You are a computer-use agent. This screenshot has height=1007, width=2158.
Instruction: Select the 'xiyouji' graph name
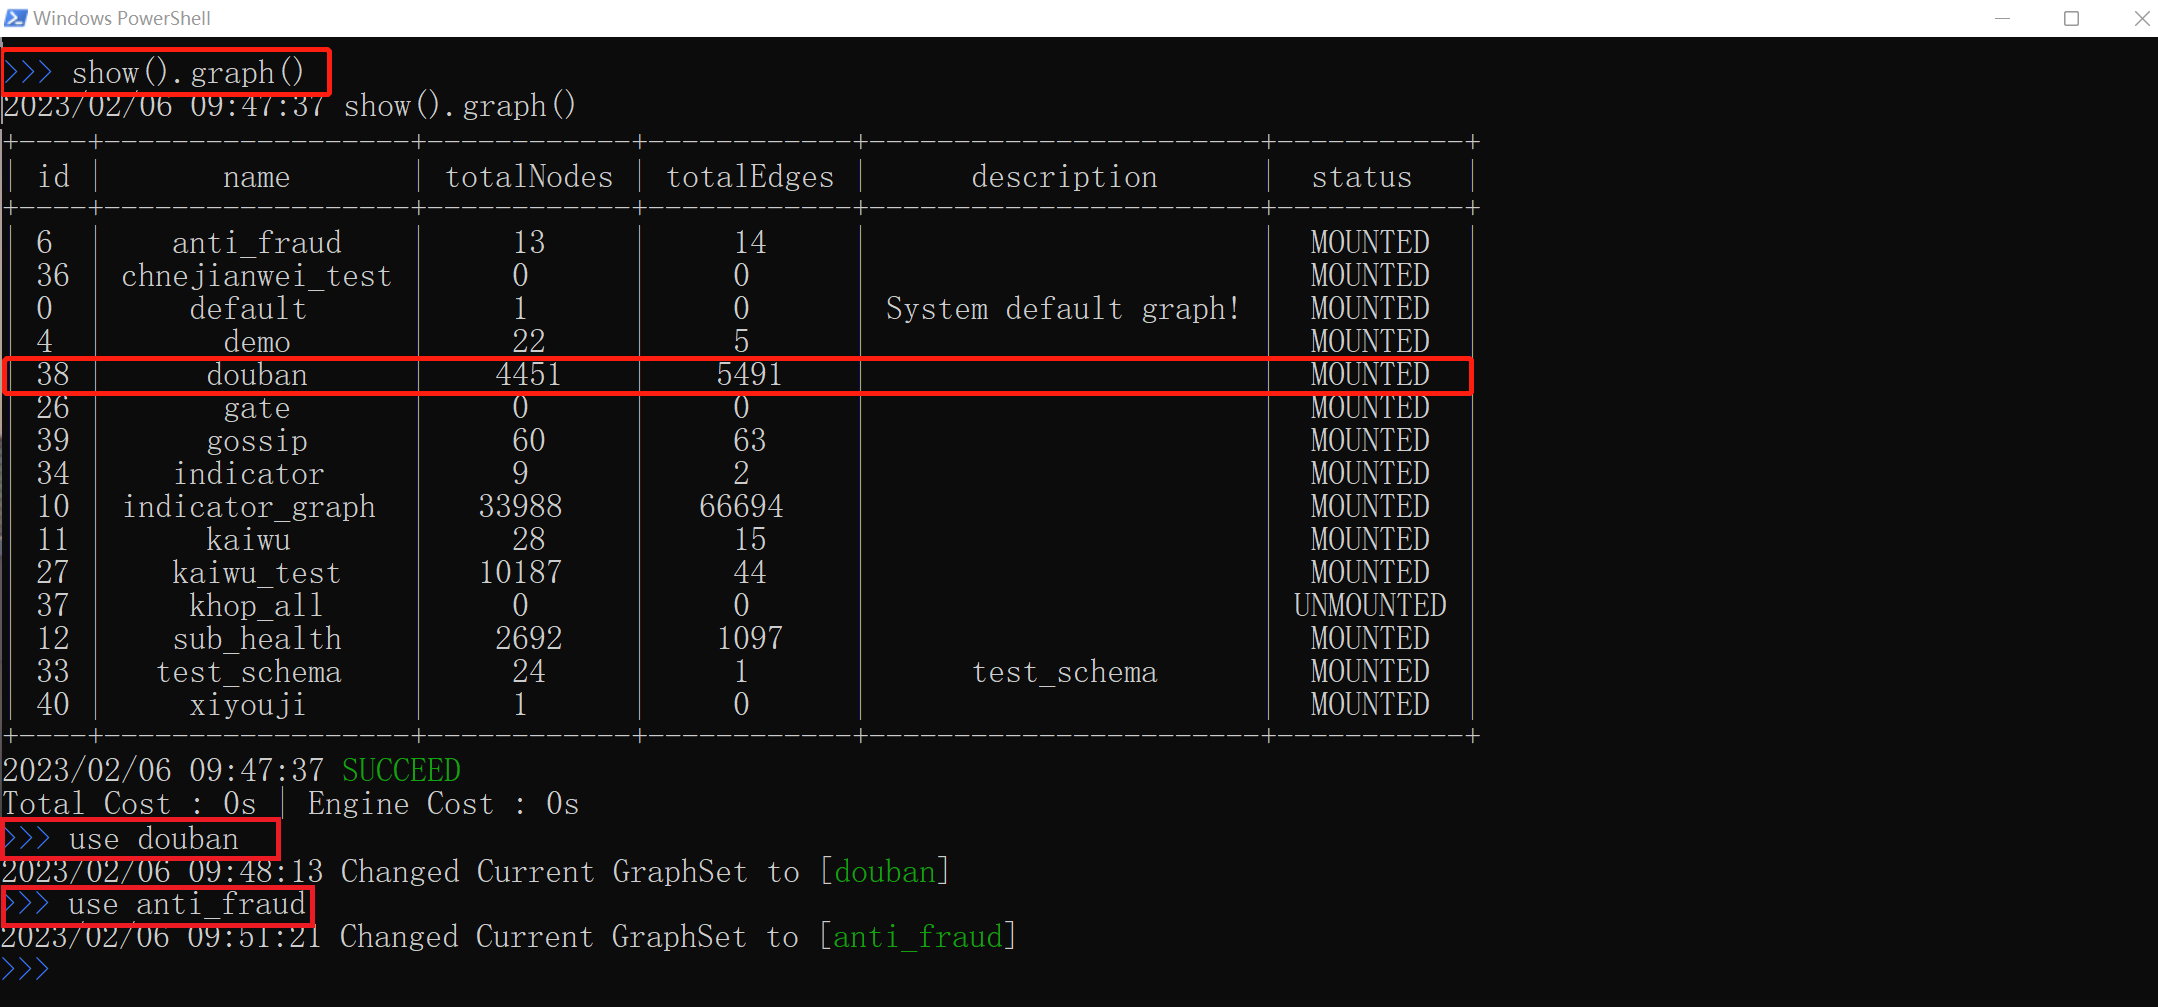(248, 705)
